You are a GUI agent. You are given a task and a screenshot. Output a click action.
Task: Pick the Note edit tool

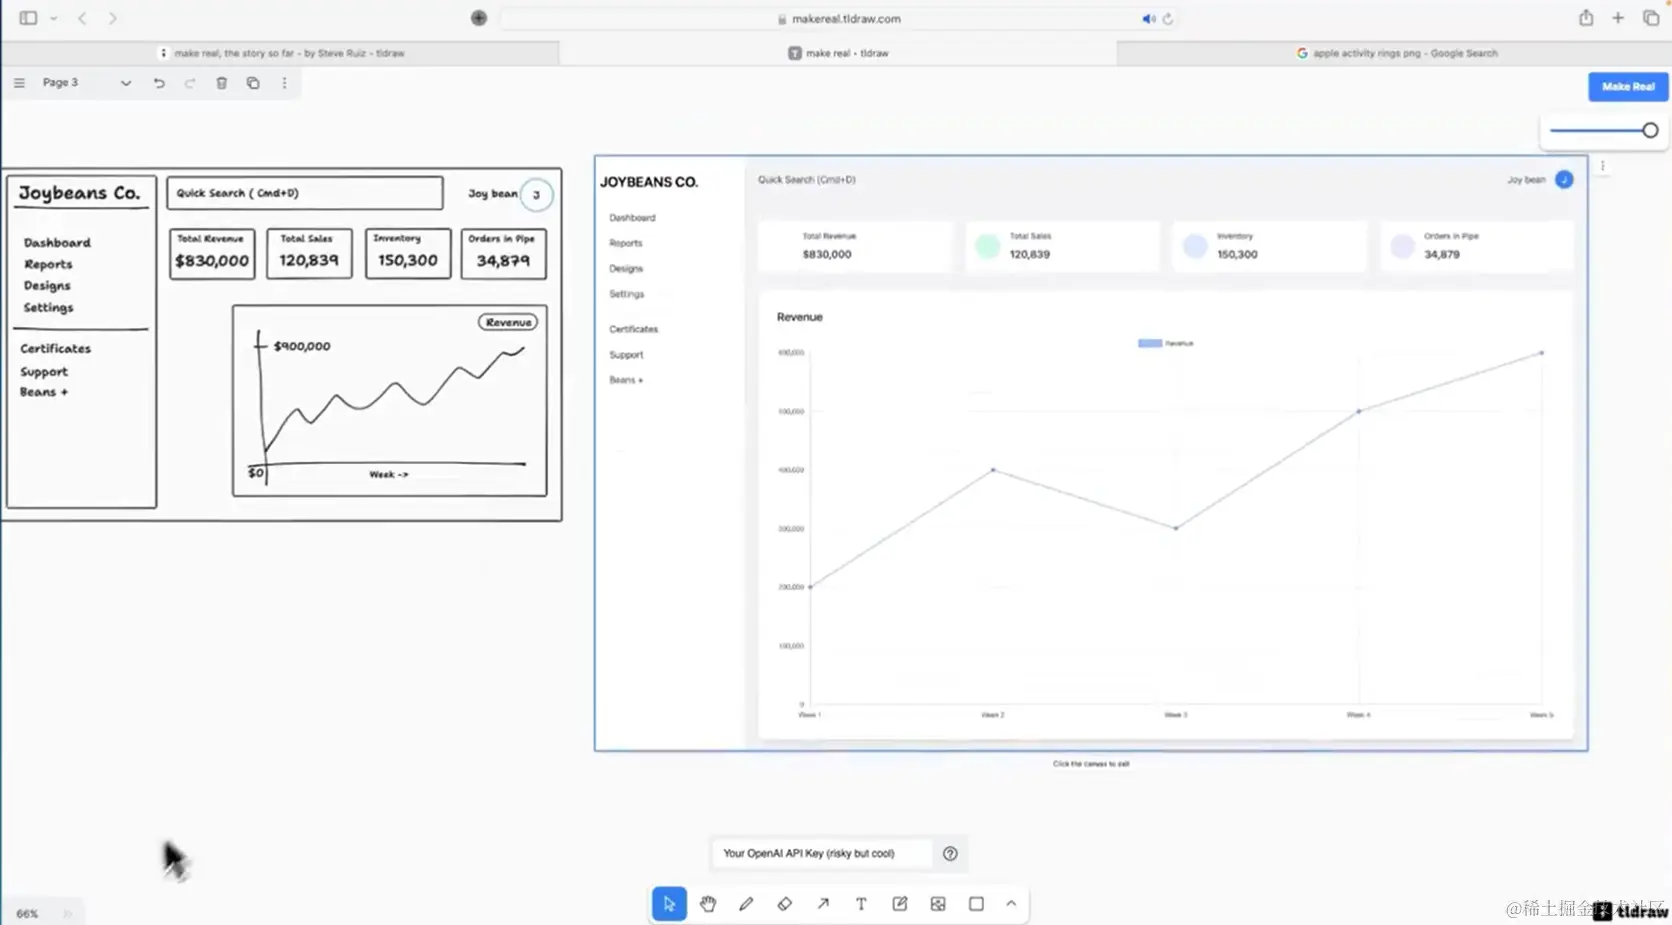(x=900, y=904)
